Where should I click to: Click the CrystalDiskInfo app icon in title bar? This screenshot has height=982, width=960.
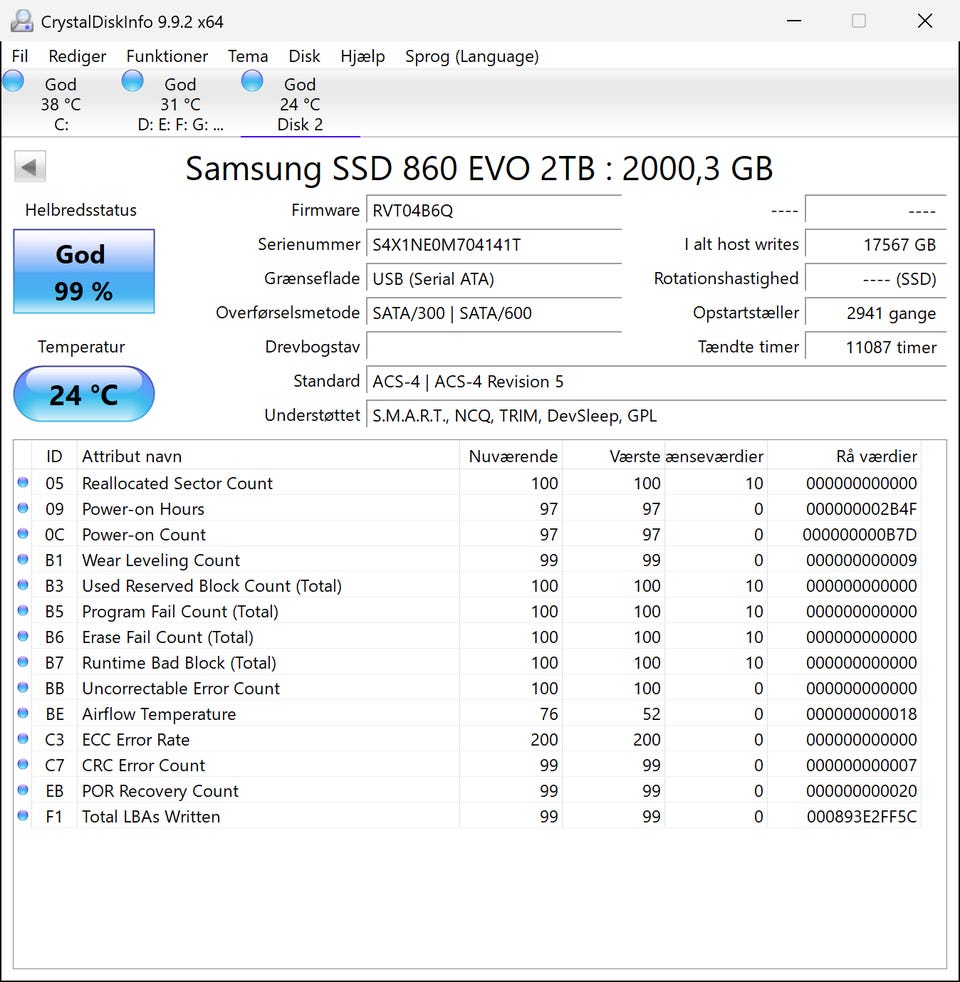[21, 21]
